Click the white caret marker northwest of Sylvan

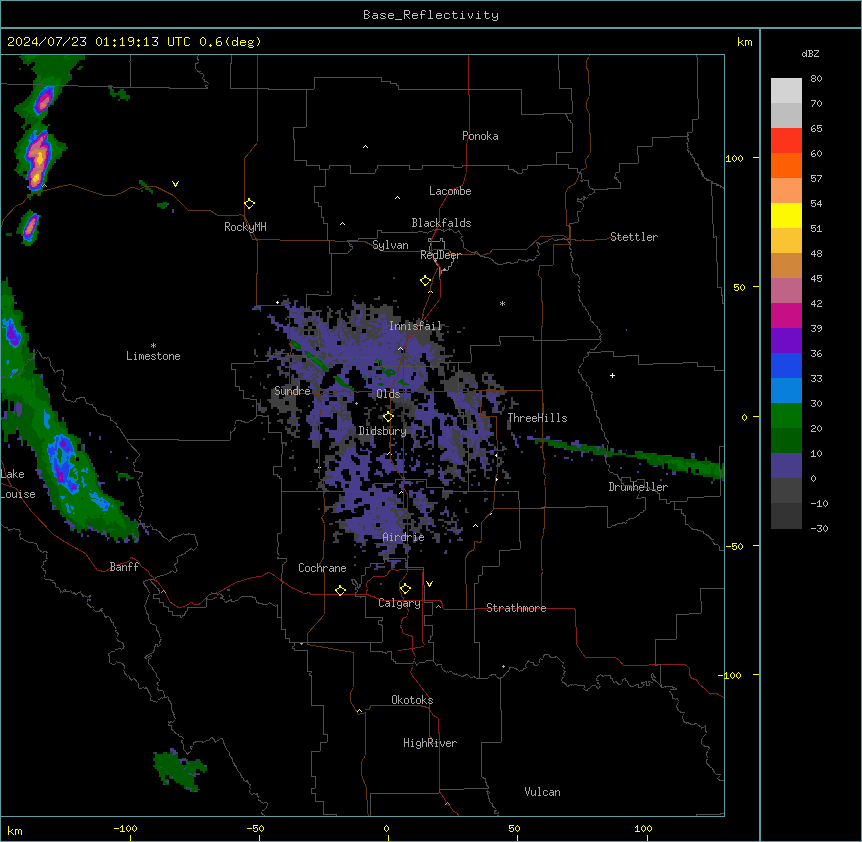point(342,224)
